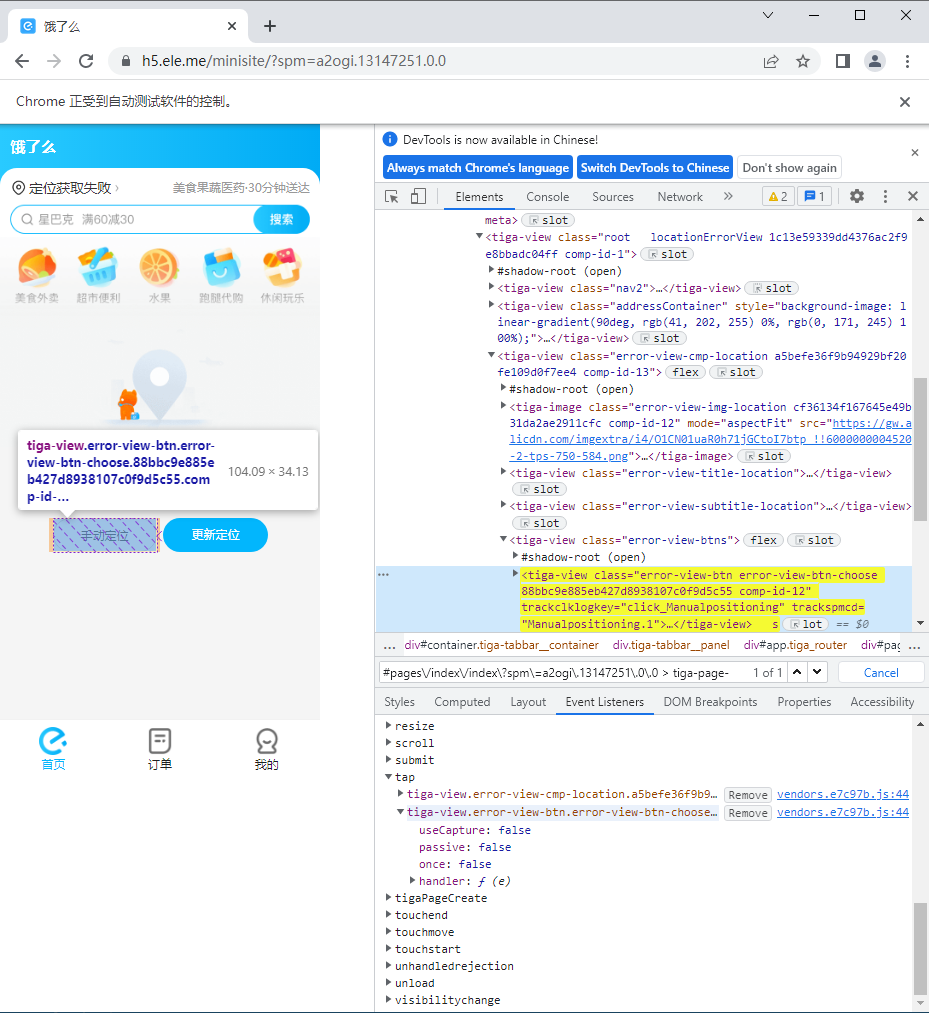Dismiss the automation control infobar
929x1013 pixels.
point(904,102)
